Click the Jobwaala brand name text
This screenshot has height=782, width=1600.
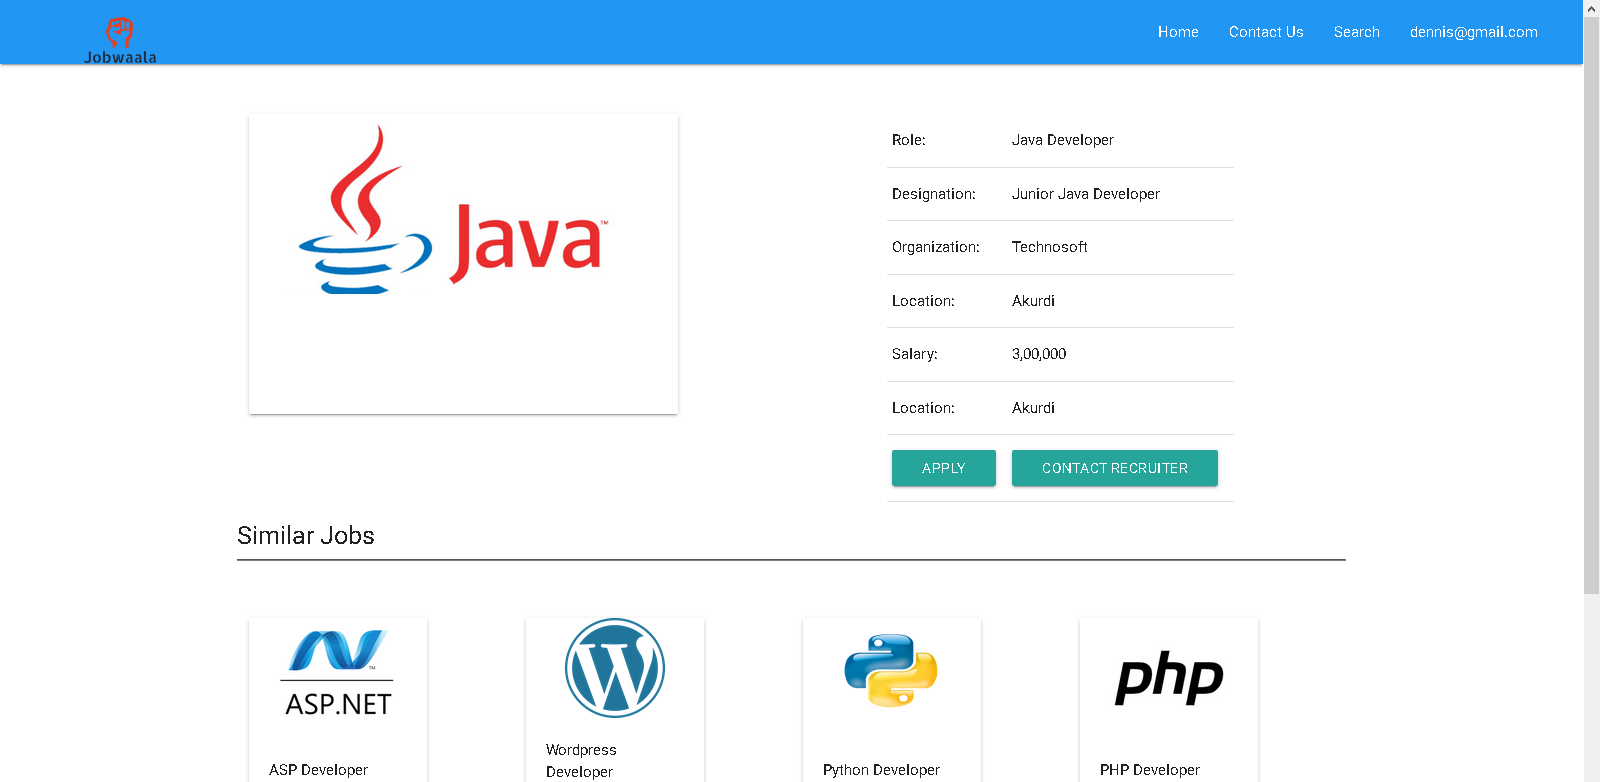(120, 58)
